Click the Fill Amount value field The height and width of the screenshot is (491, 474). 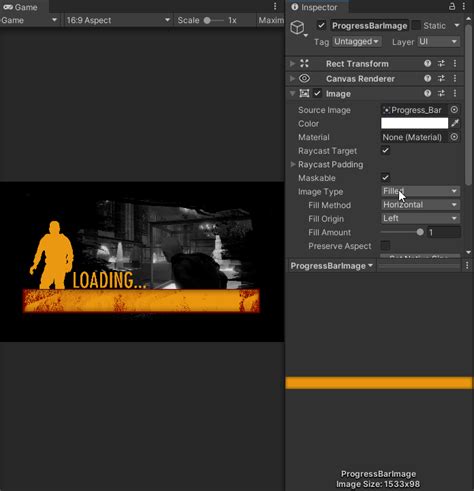coord(444,232)
